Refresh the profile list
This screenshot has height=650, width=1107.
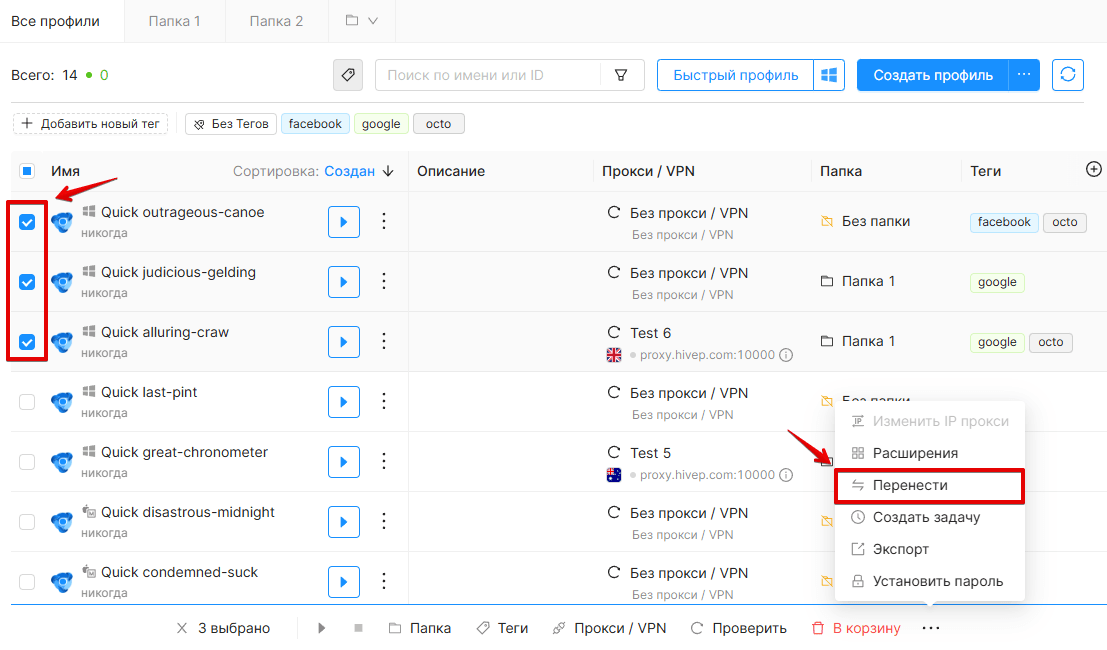(1067, 75)
